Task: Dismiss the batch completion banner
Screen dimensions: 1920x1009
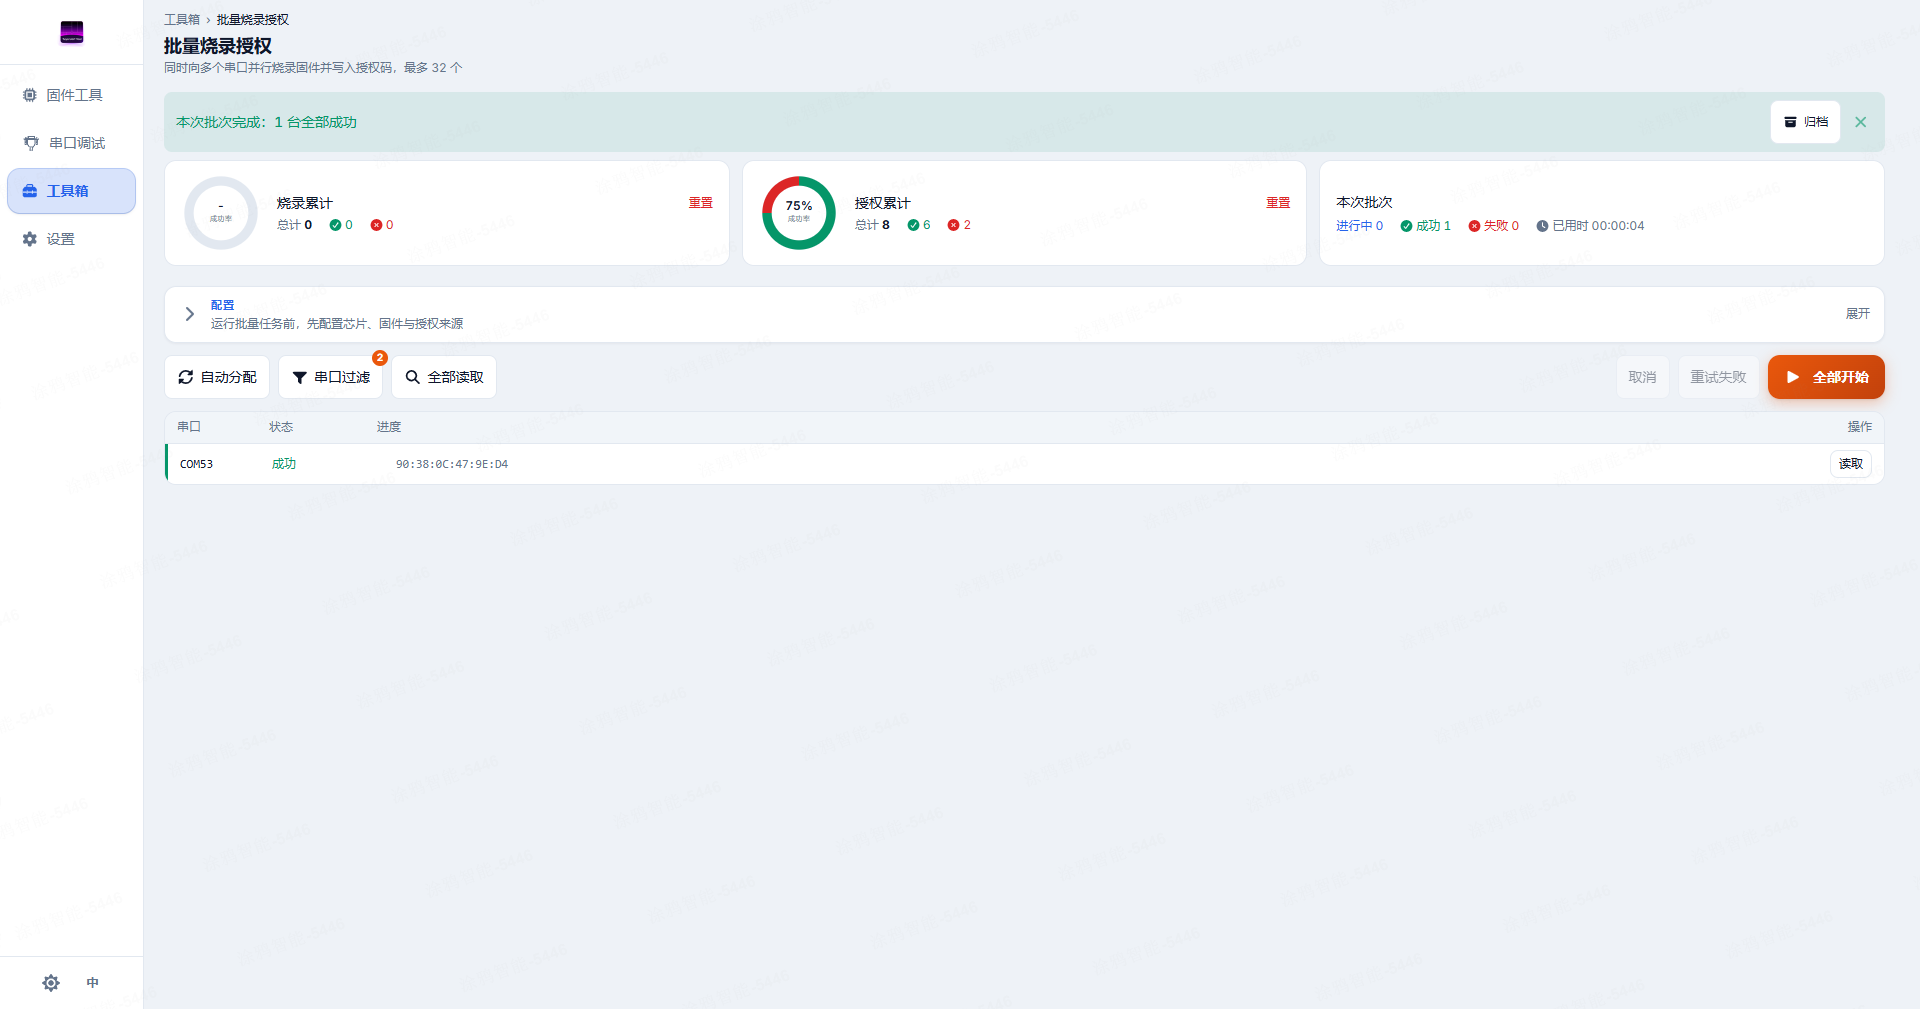Action: pyautogui.click(x=1861, y=122)
